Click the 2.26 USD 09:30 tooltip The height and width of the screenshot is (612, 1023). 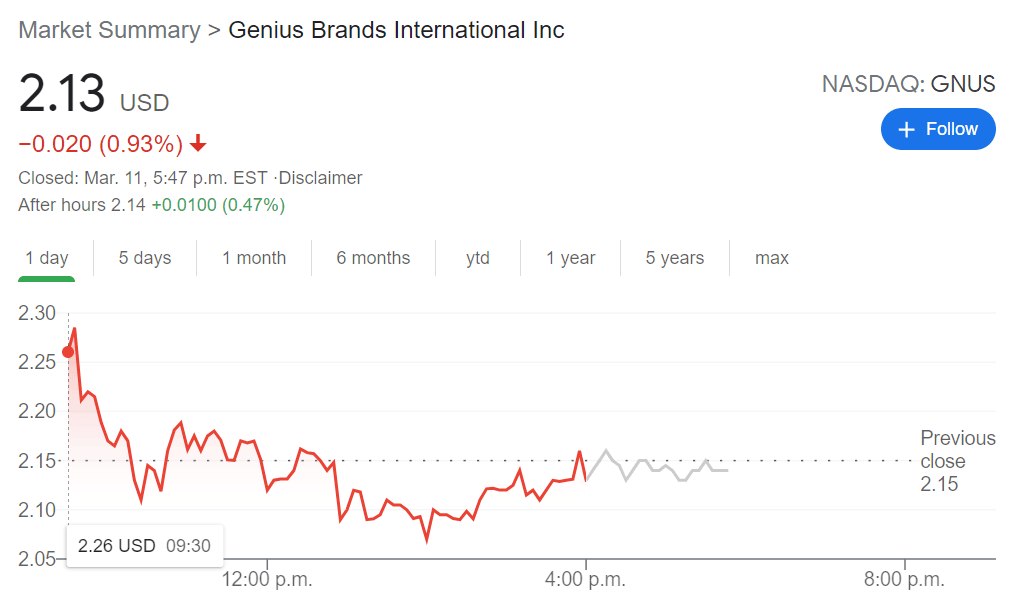click(145, 546)
